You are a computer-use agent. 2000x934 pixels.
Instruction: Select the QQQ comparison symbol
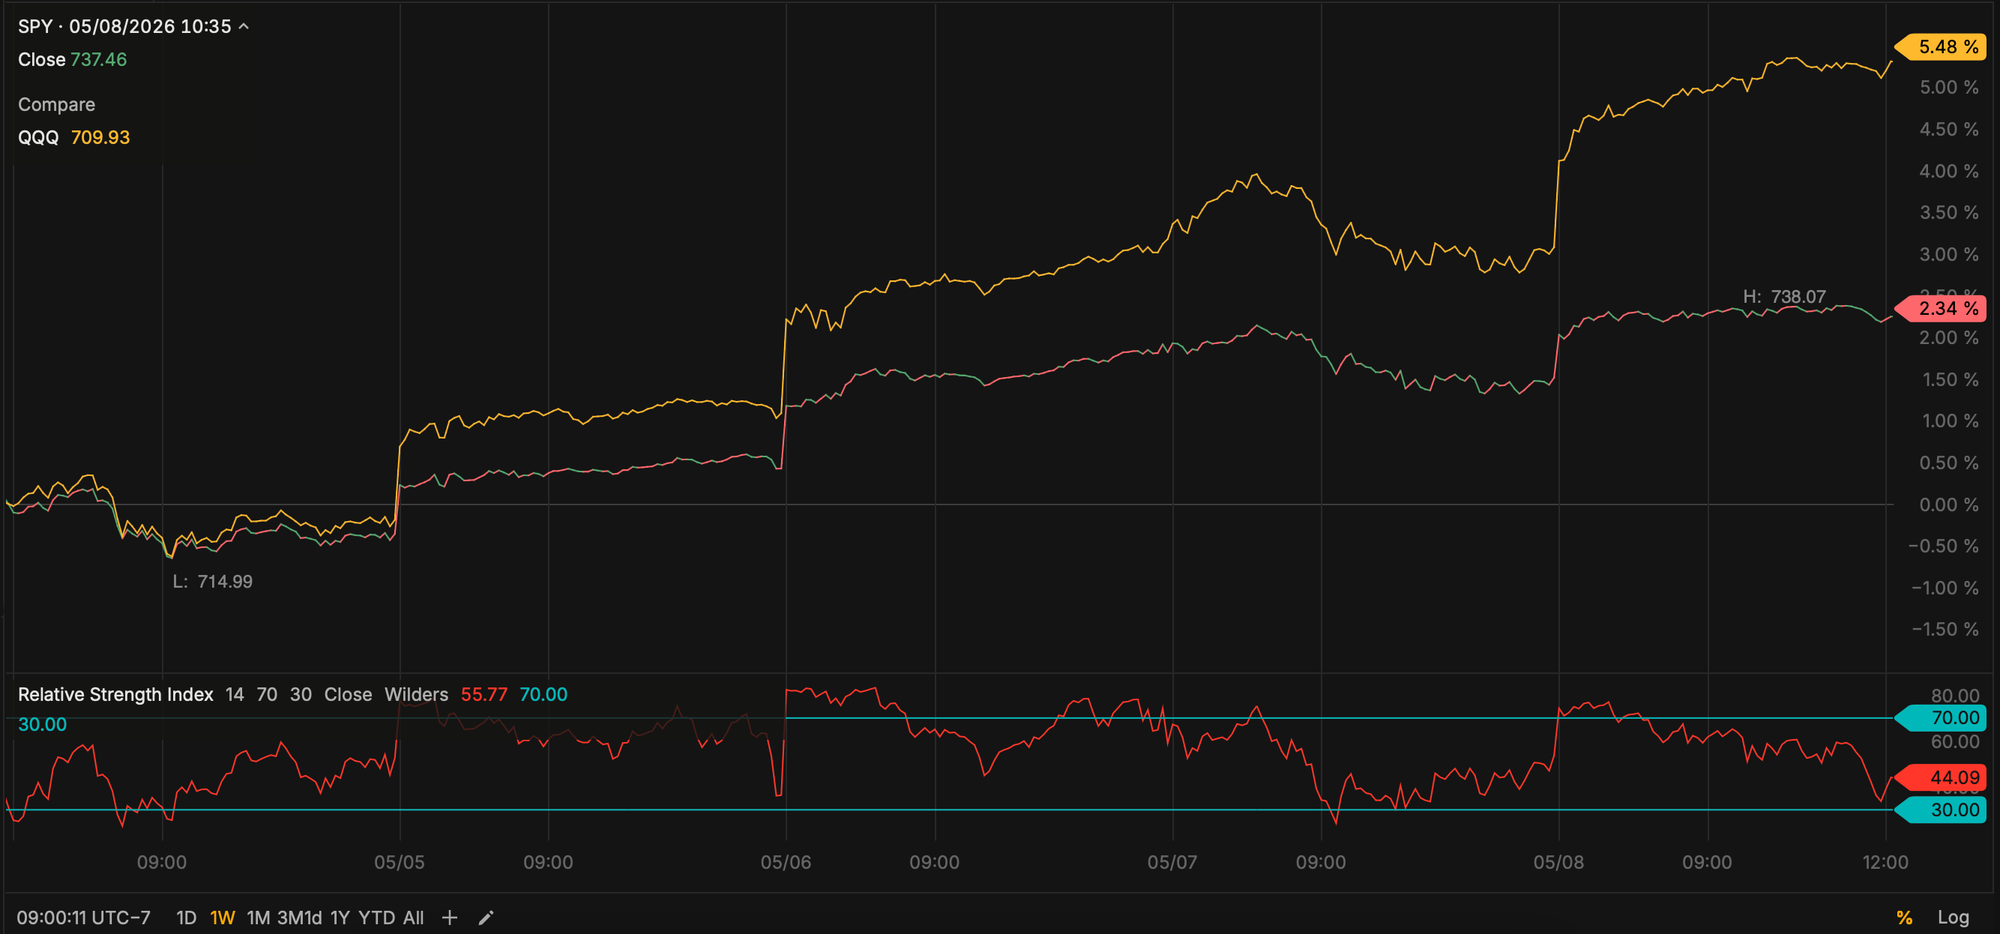click(38, 137)
